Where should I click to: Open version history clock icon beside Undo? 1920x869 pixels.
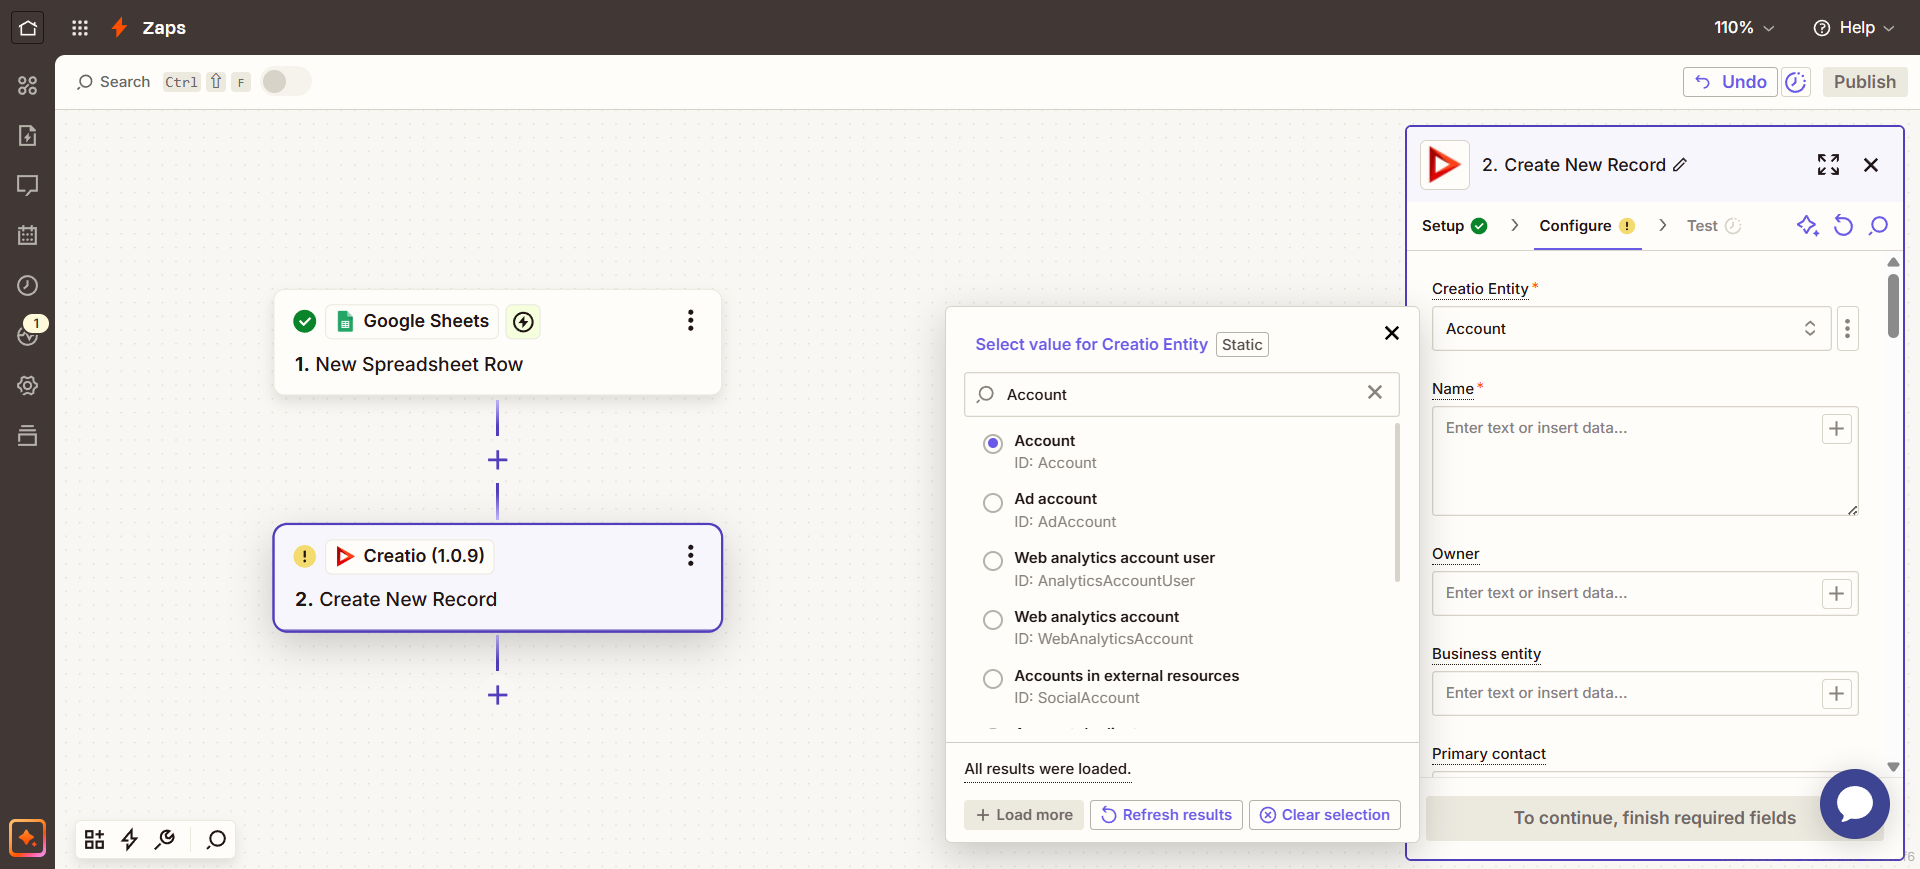tap(1796, 82)
